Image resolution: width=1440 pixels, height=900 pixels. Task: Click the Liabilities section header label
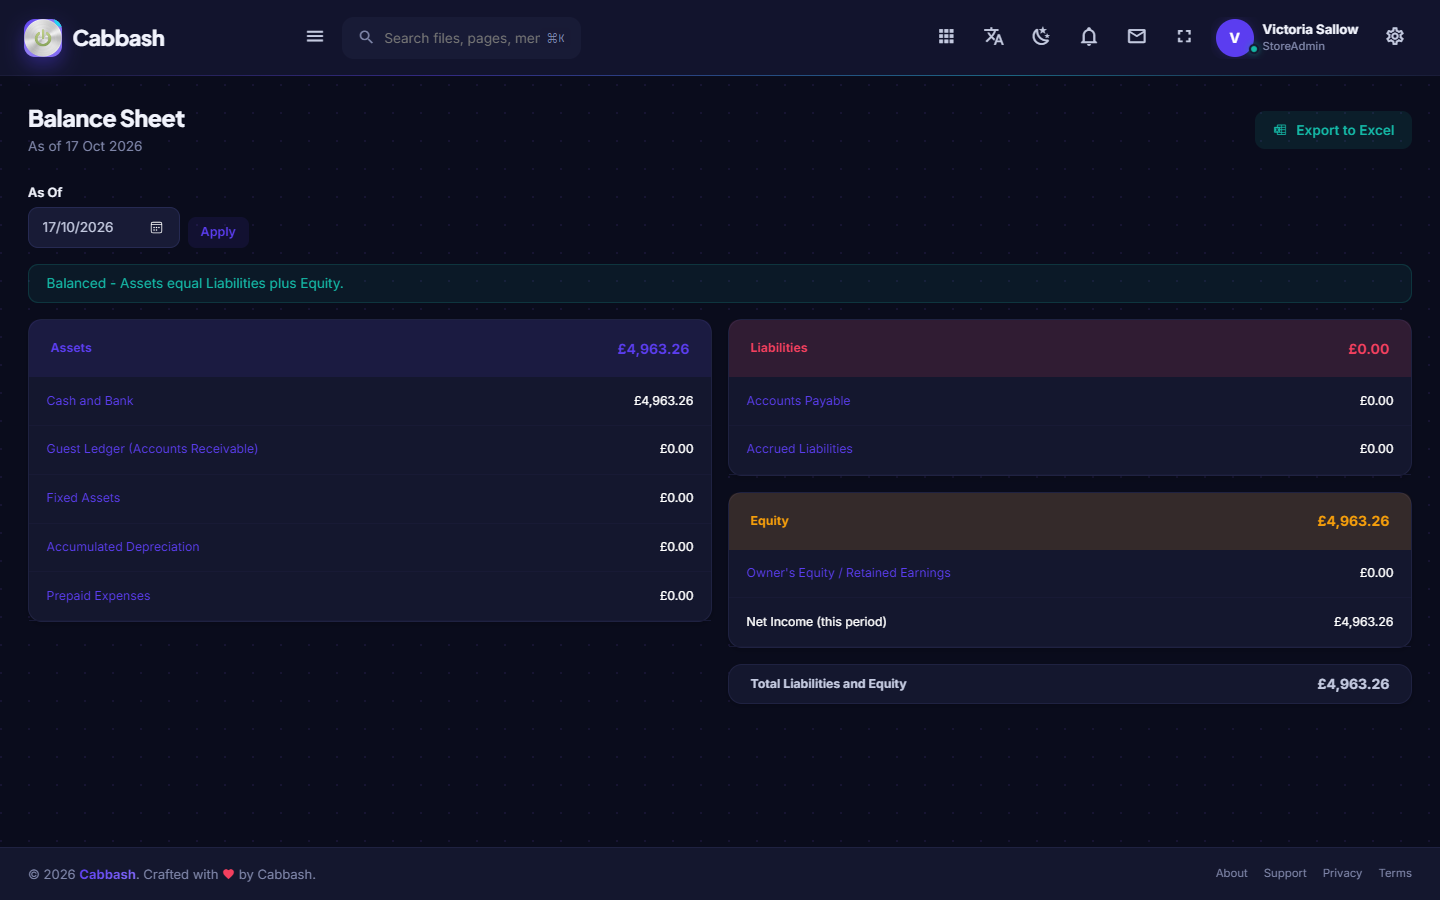[778, 348]
